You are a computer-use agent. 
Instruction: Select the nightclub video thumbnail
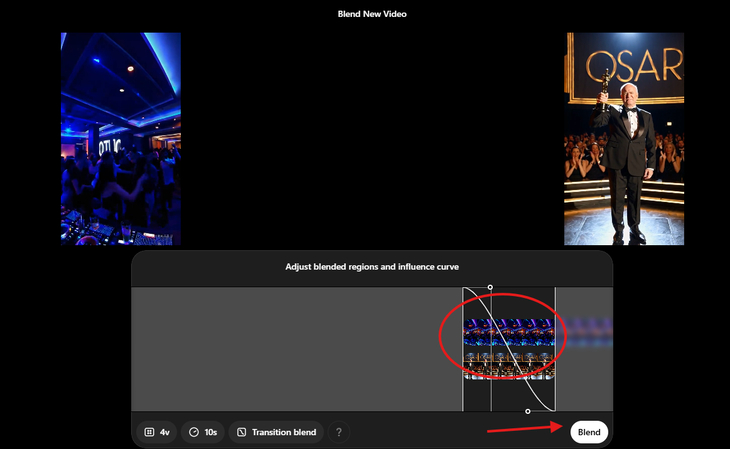[x=121, y=139]
